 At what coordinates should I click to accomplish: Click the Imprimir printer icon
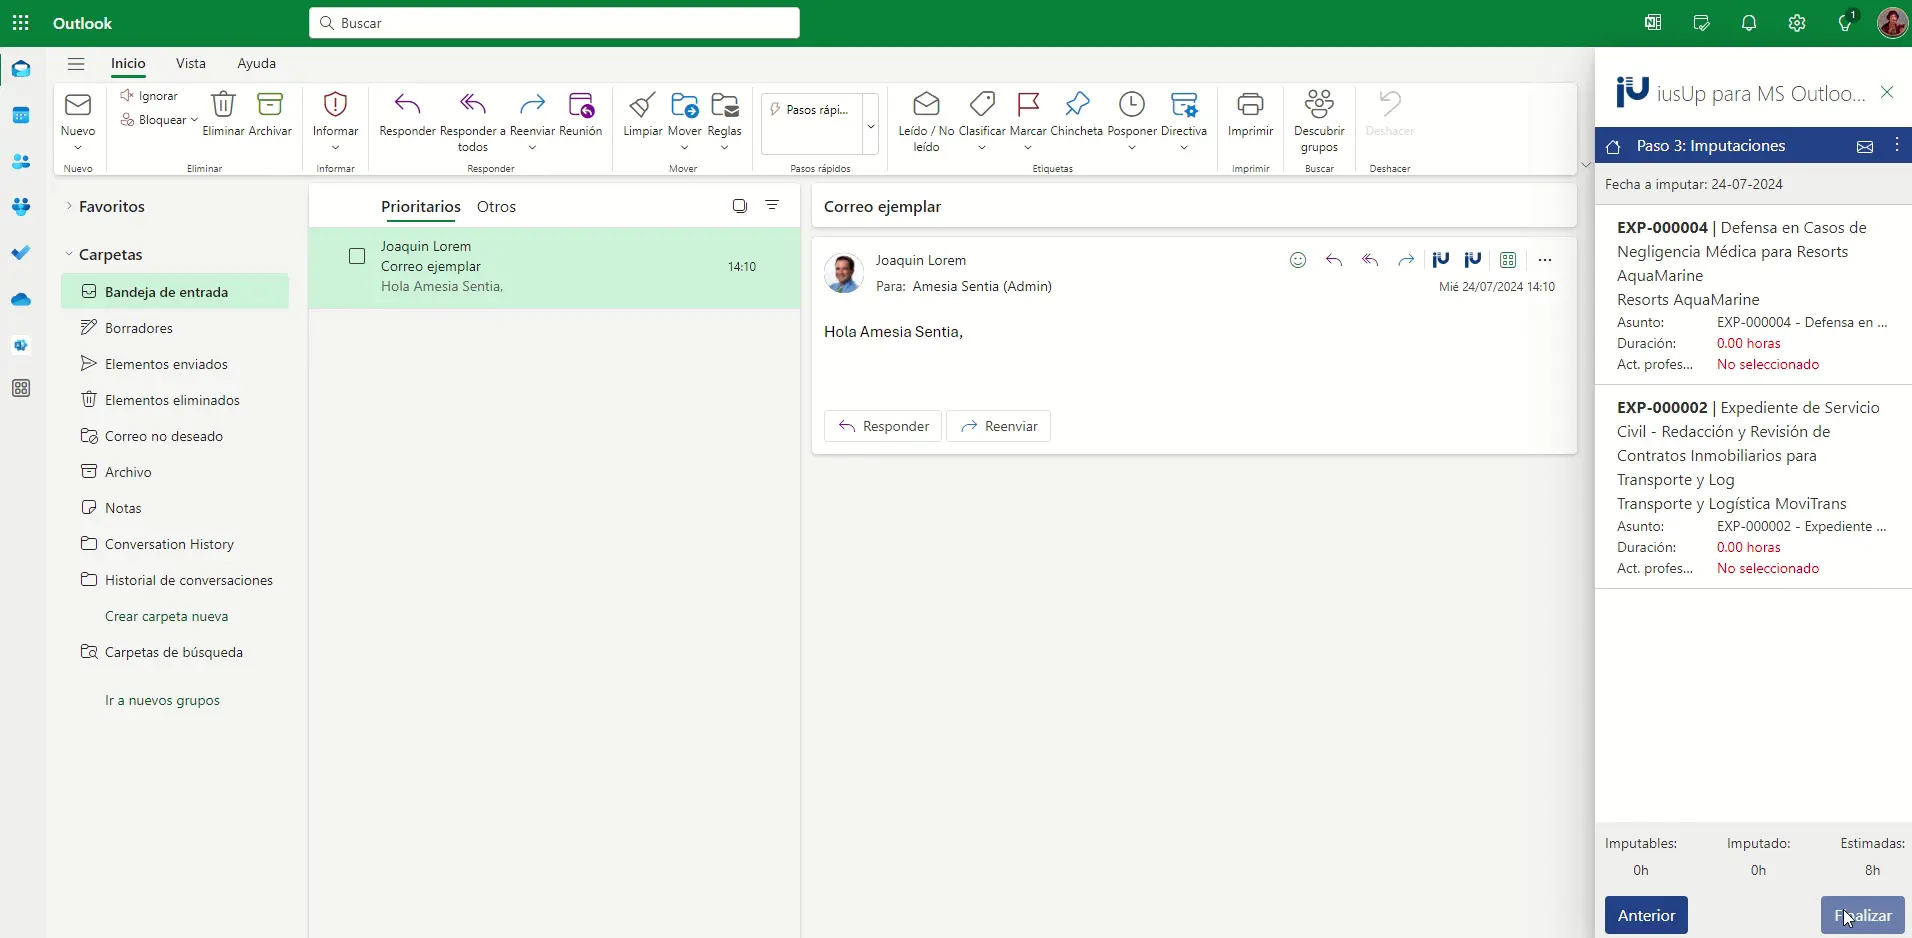[1250, 105]
